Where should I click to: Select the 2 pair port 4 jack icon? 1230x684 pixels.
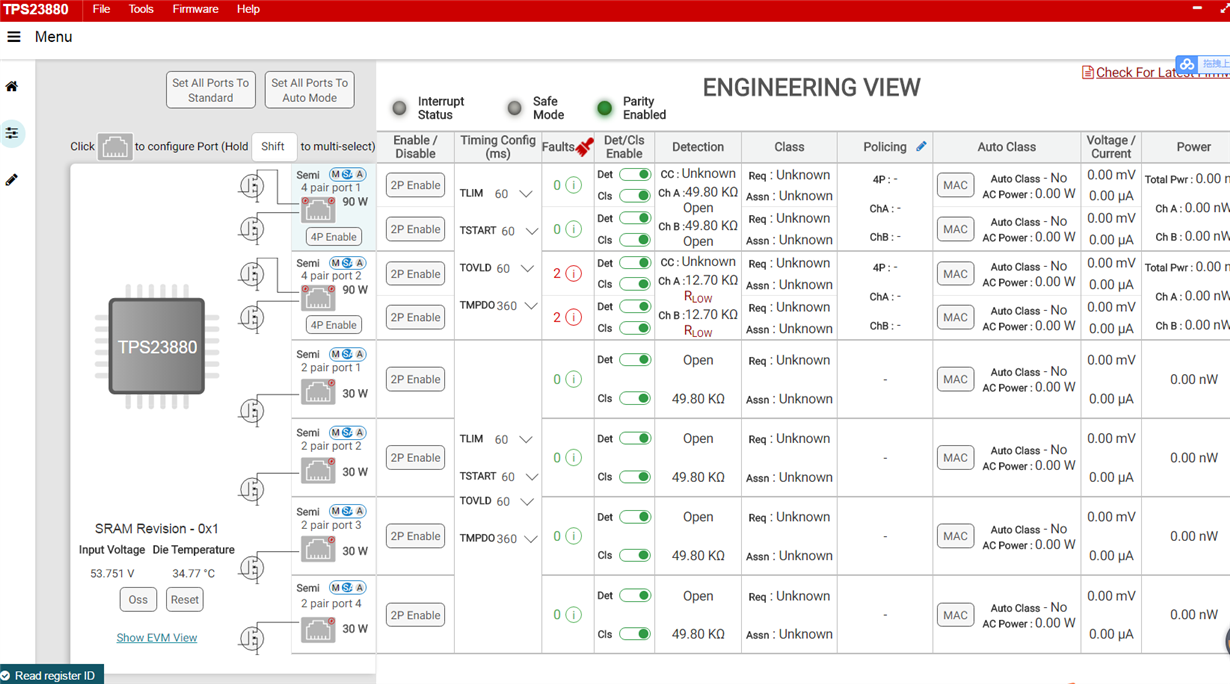[318, 628]
